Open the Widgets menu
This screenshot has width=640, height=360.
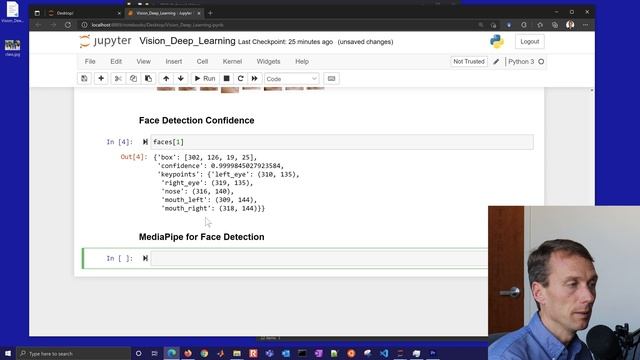pos(268,62)
